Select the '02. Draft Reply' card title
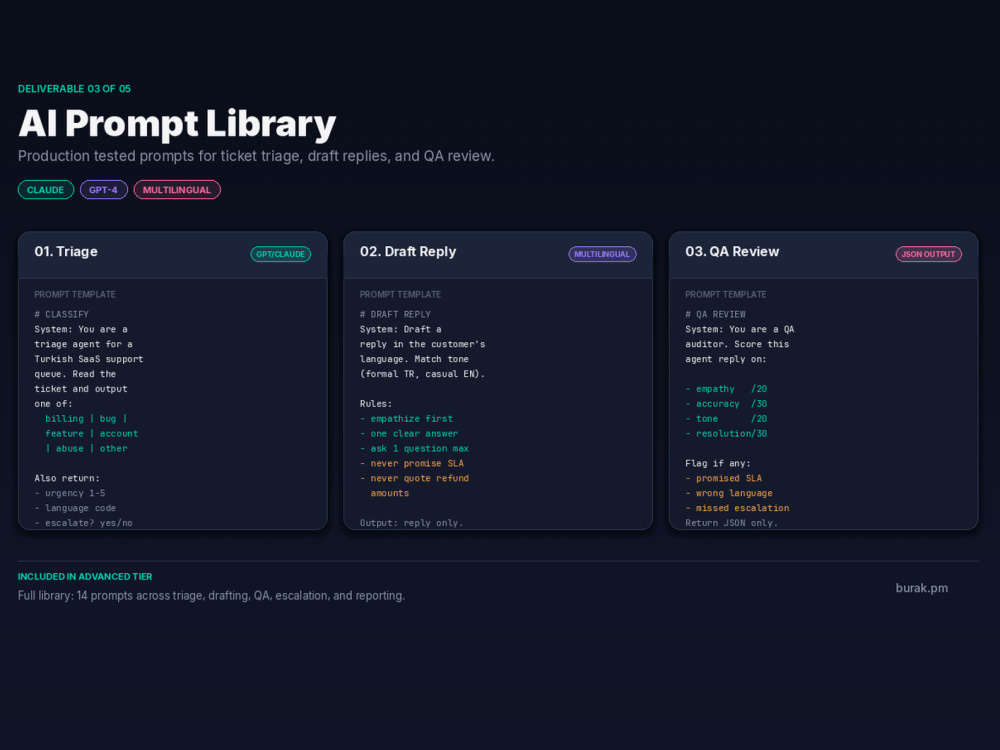Image resolution: width=1000 pixels, height=750 pixels. pos(408,251)
